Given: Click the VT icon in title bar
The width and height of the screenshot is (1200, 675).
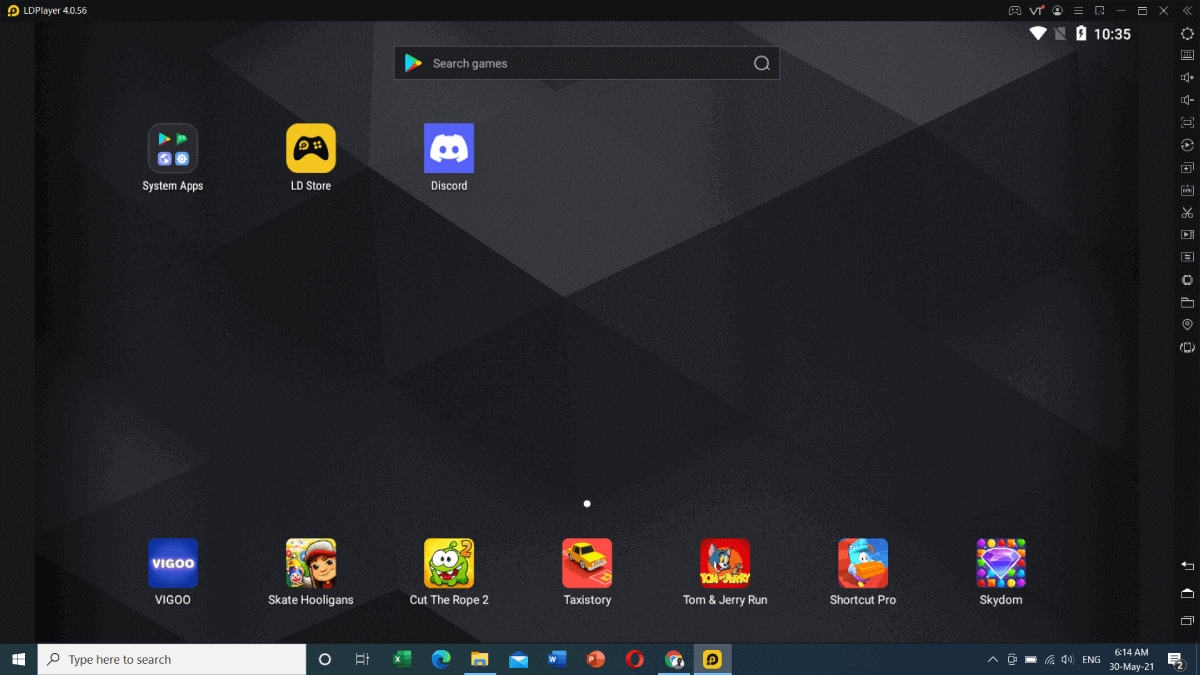Looking at the screenshot, I should click(x=1036, y=10).
